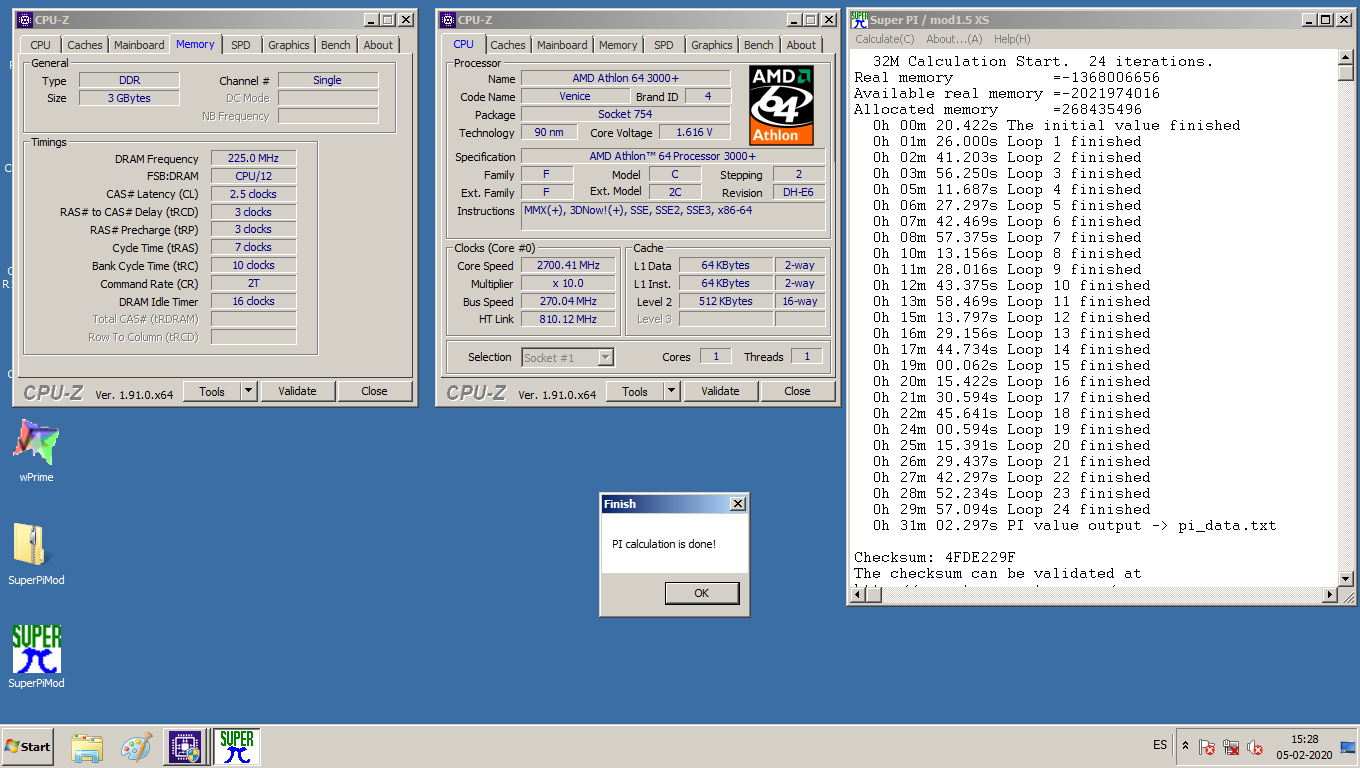Click Super PI vertical scrollbar up arrow
1360x768 pixels.
[x=1345, y=57]
